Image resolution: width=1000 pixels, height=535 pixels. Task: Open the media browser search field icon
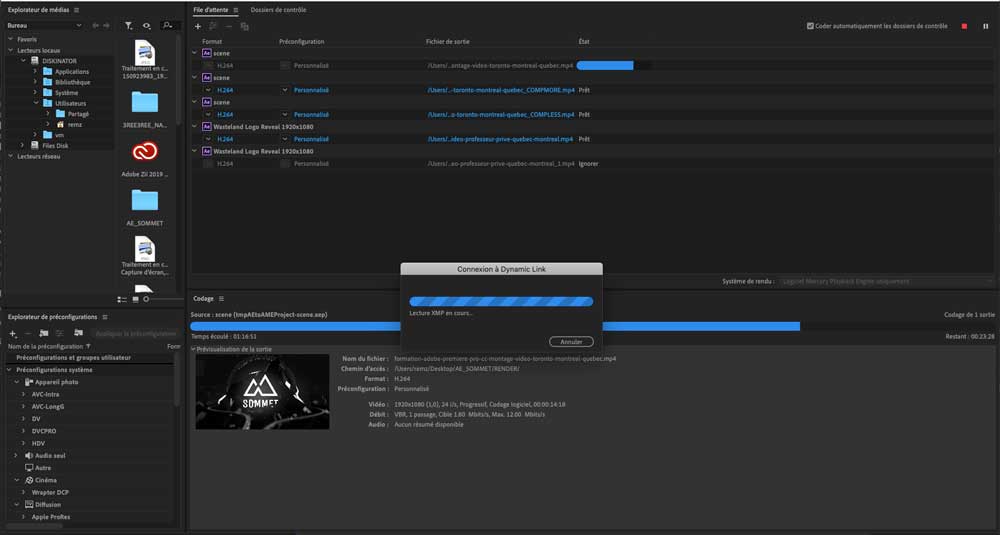(168, 26)
